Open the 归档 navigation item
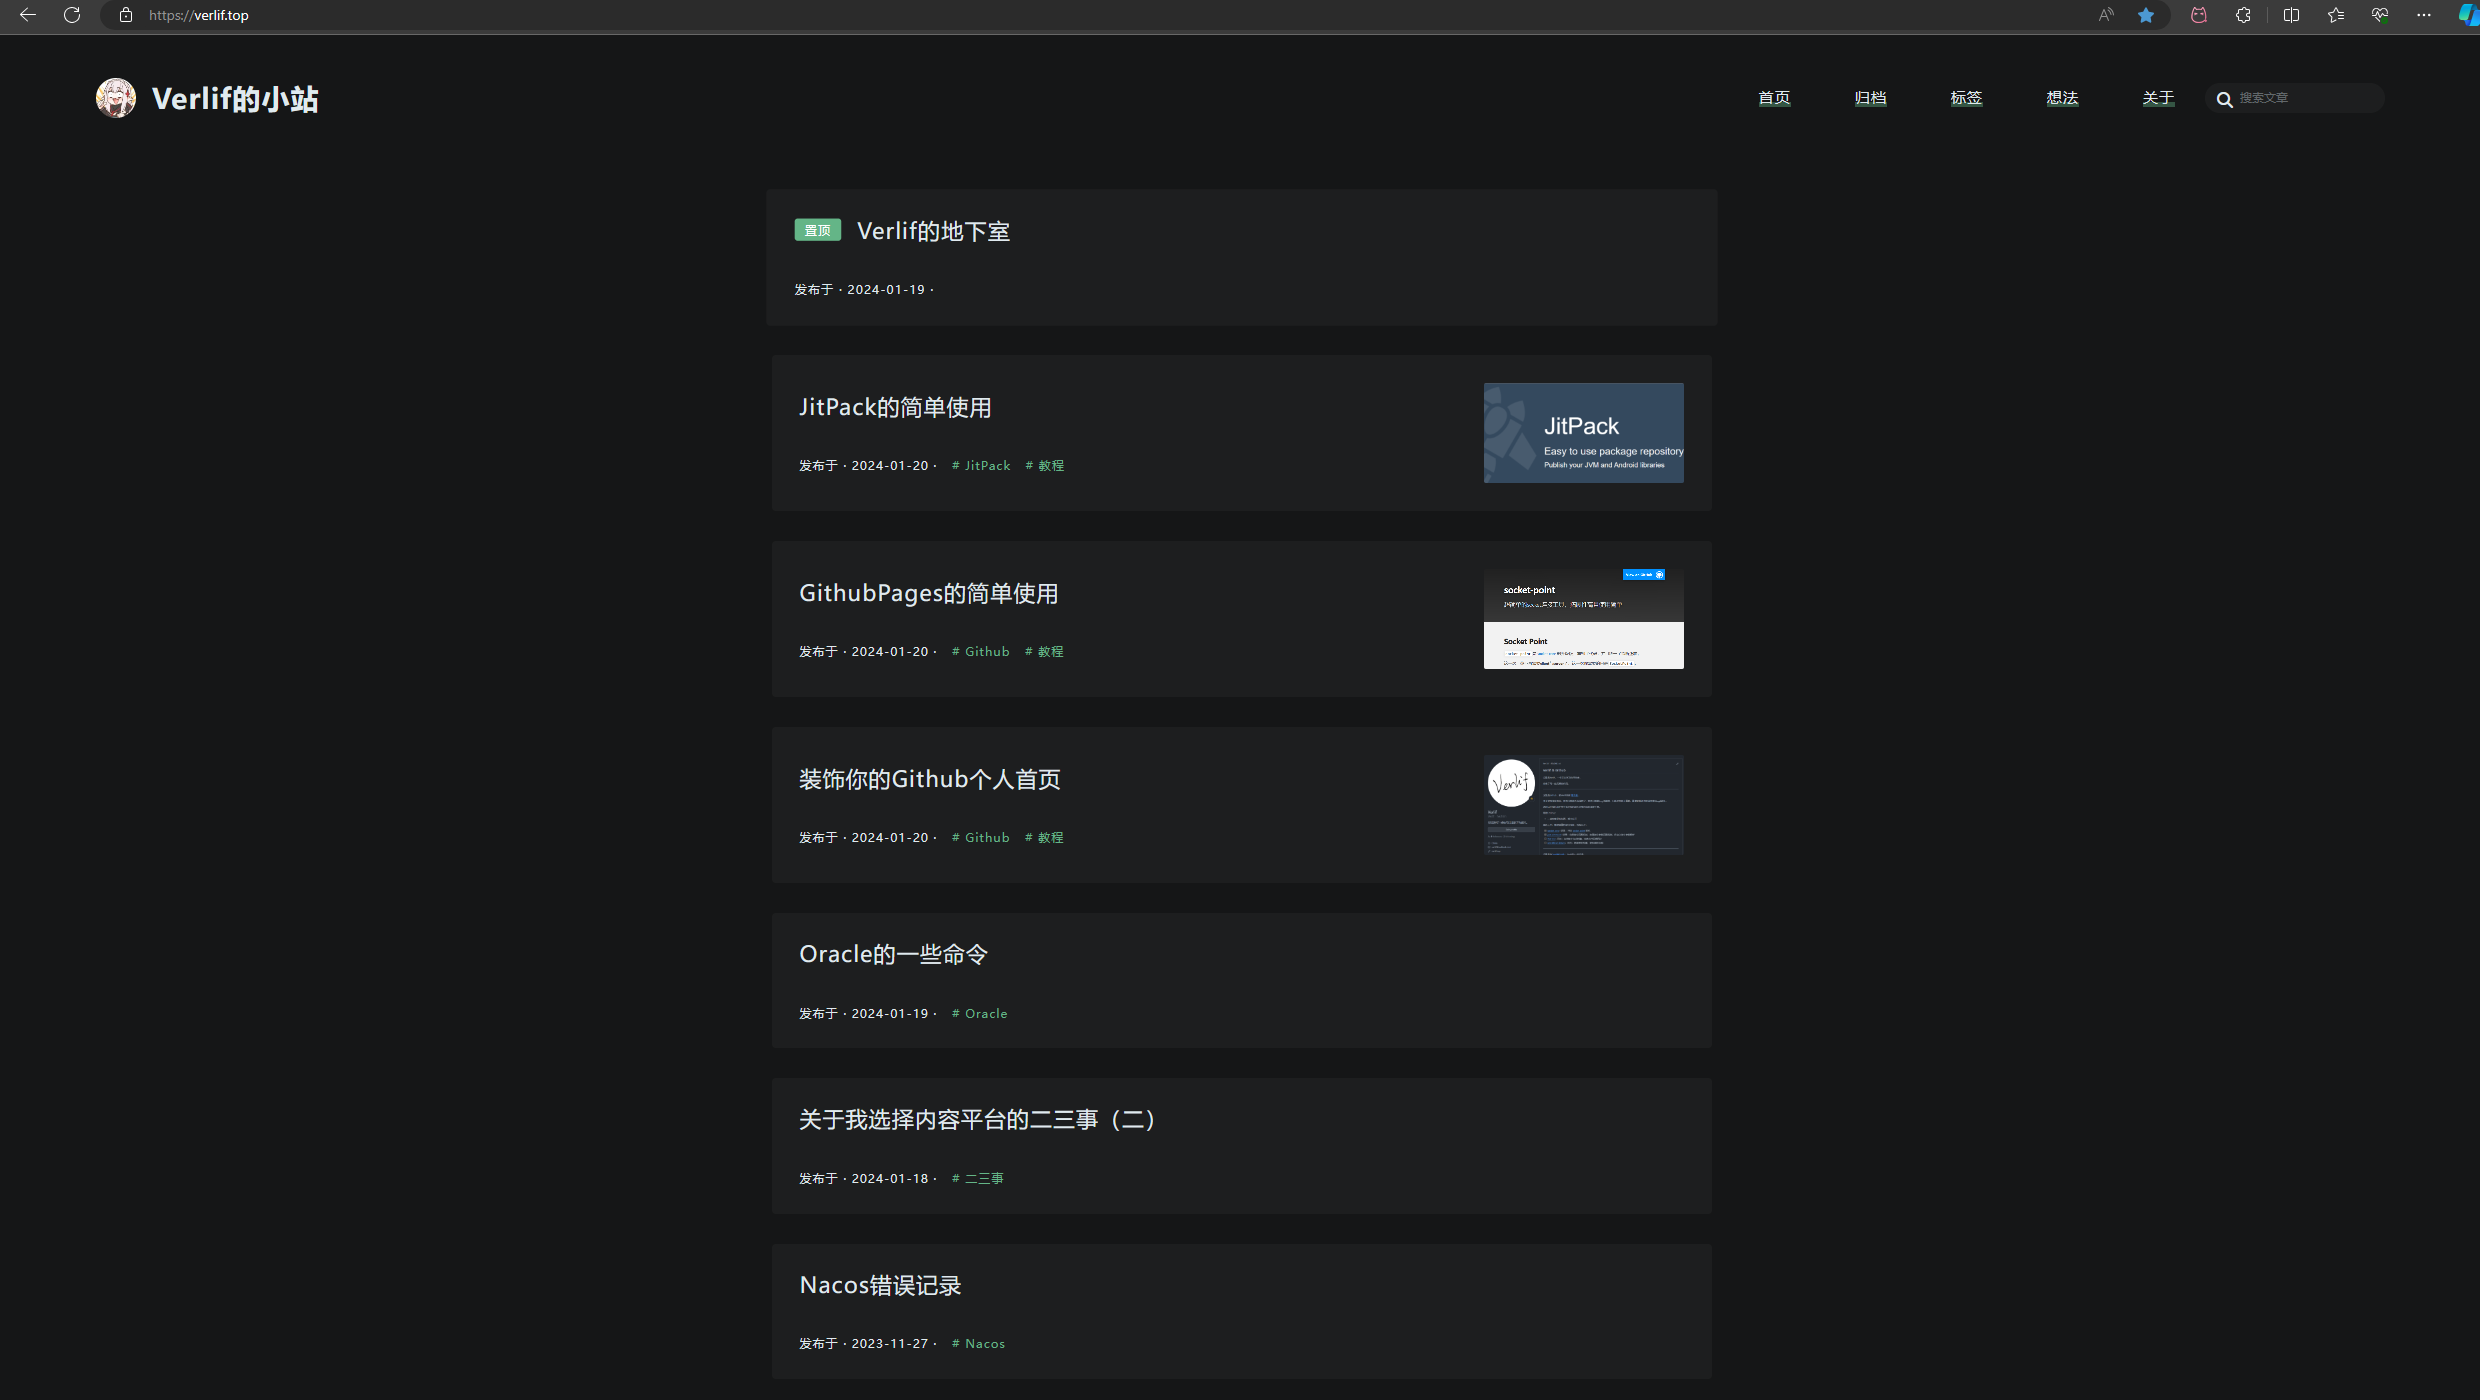 point(1870,98)
